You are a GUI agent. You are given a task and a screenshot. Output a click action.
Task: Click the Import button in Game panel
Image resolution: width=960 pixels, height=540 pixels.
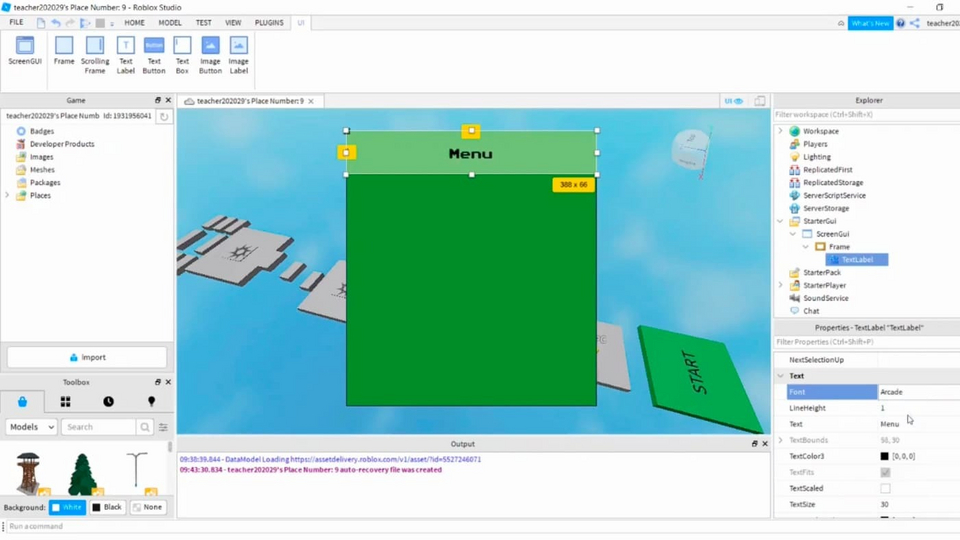point(87,358)
